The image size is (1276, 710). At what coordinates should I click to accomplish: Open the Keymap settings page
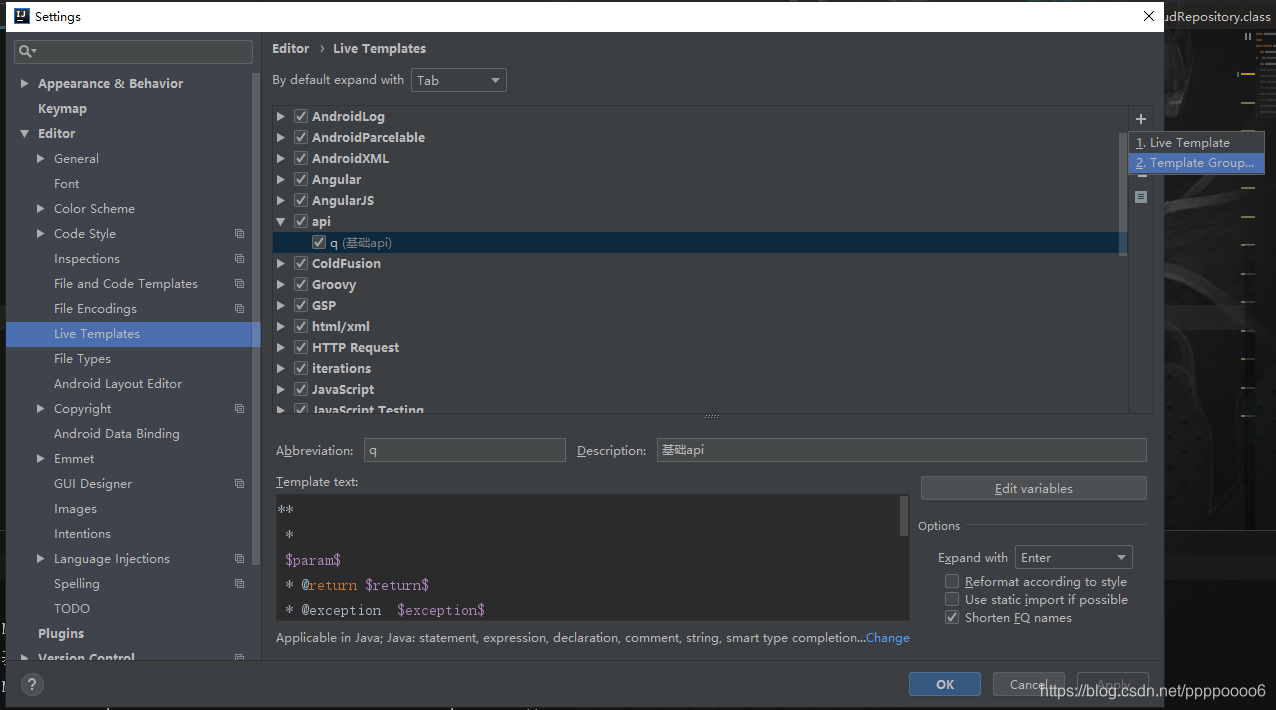coord(62,109)
